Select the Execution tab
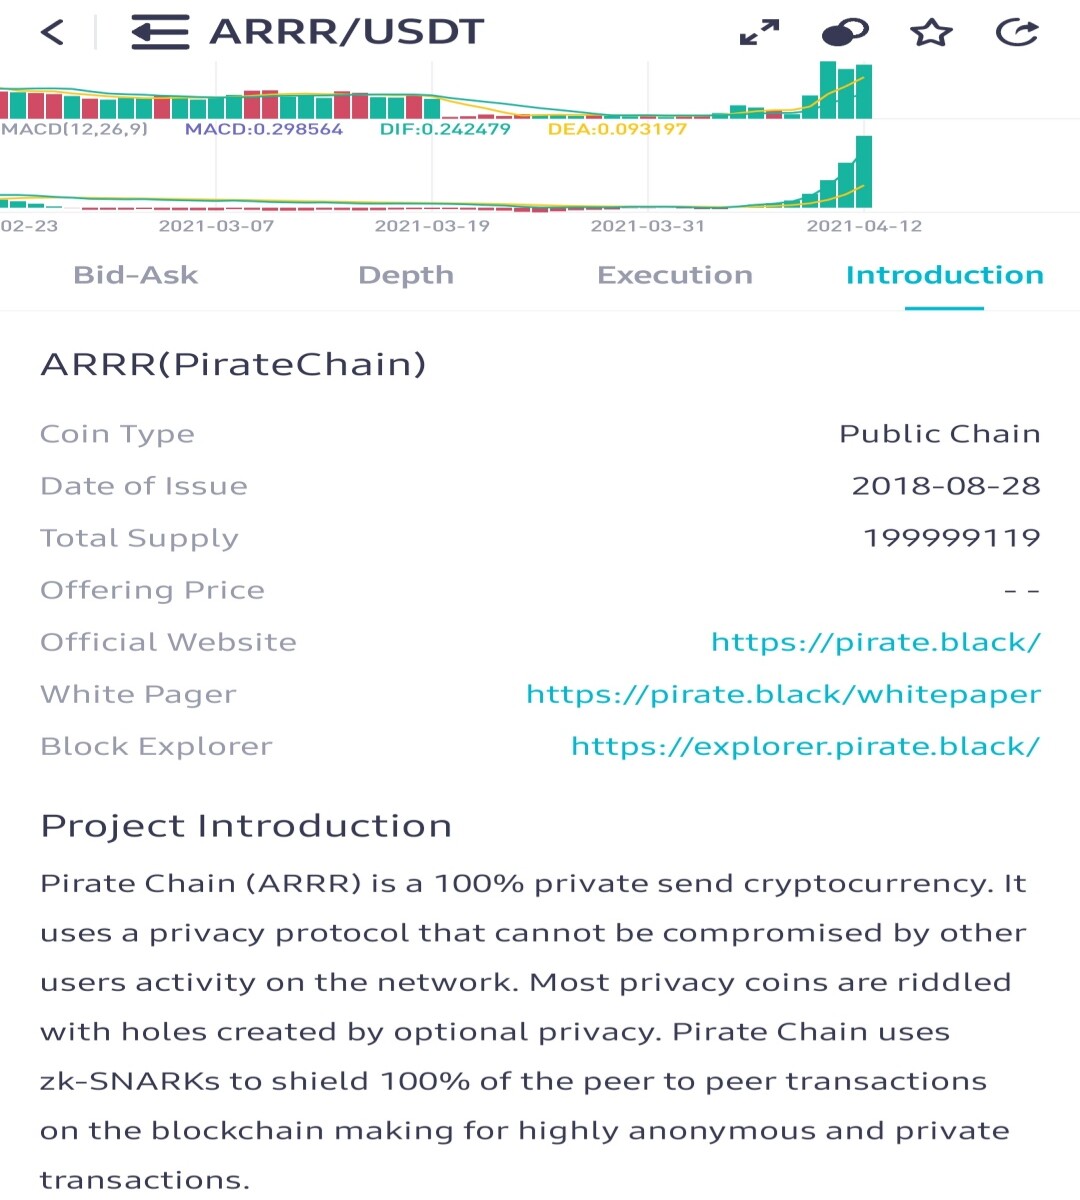1080x1200 pixels. click(675, 275)
